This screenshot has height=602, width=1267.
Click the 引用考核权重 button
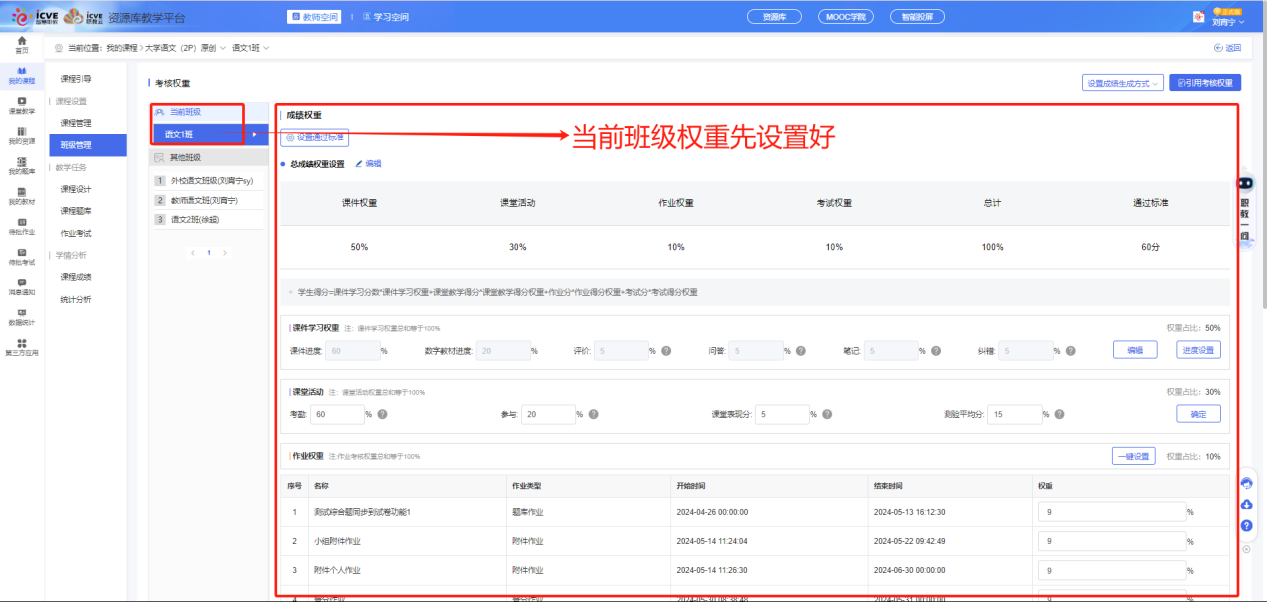click(x=1205, y=83)
